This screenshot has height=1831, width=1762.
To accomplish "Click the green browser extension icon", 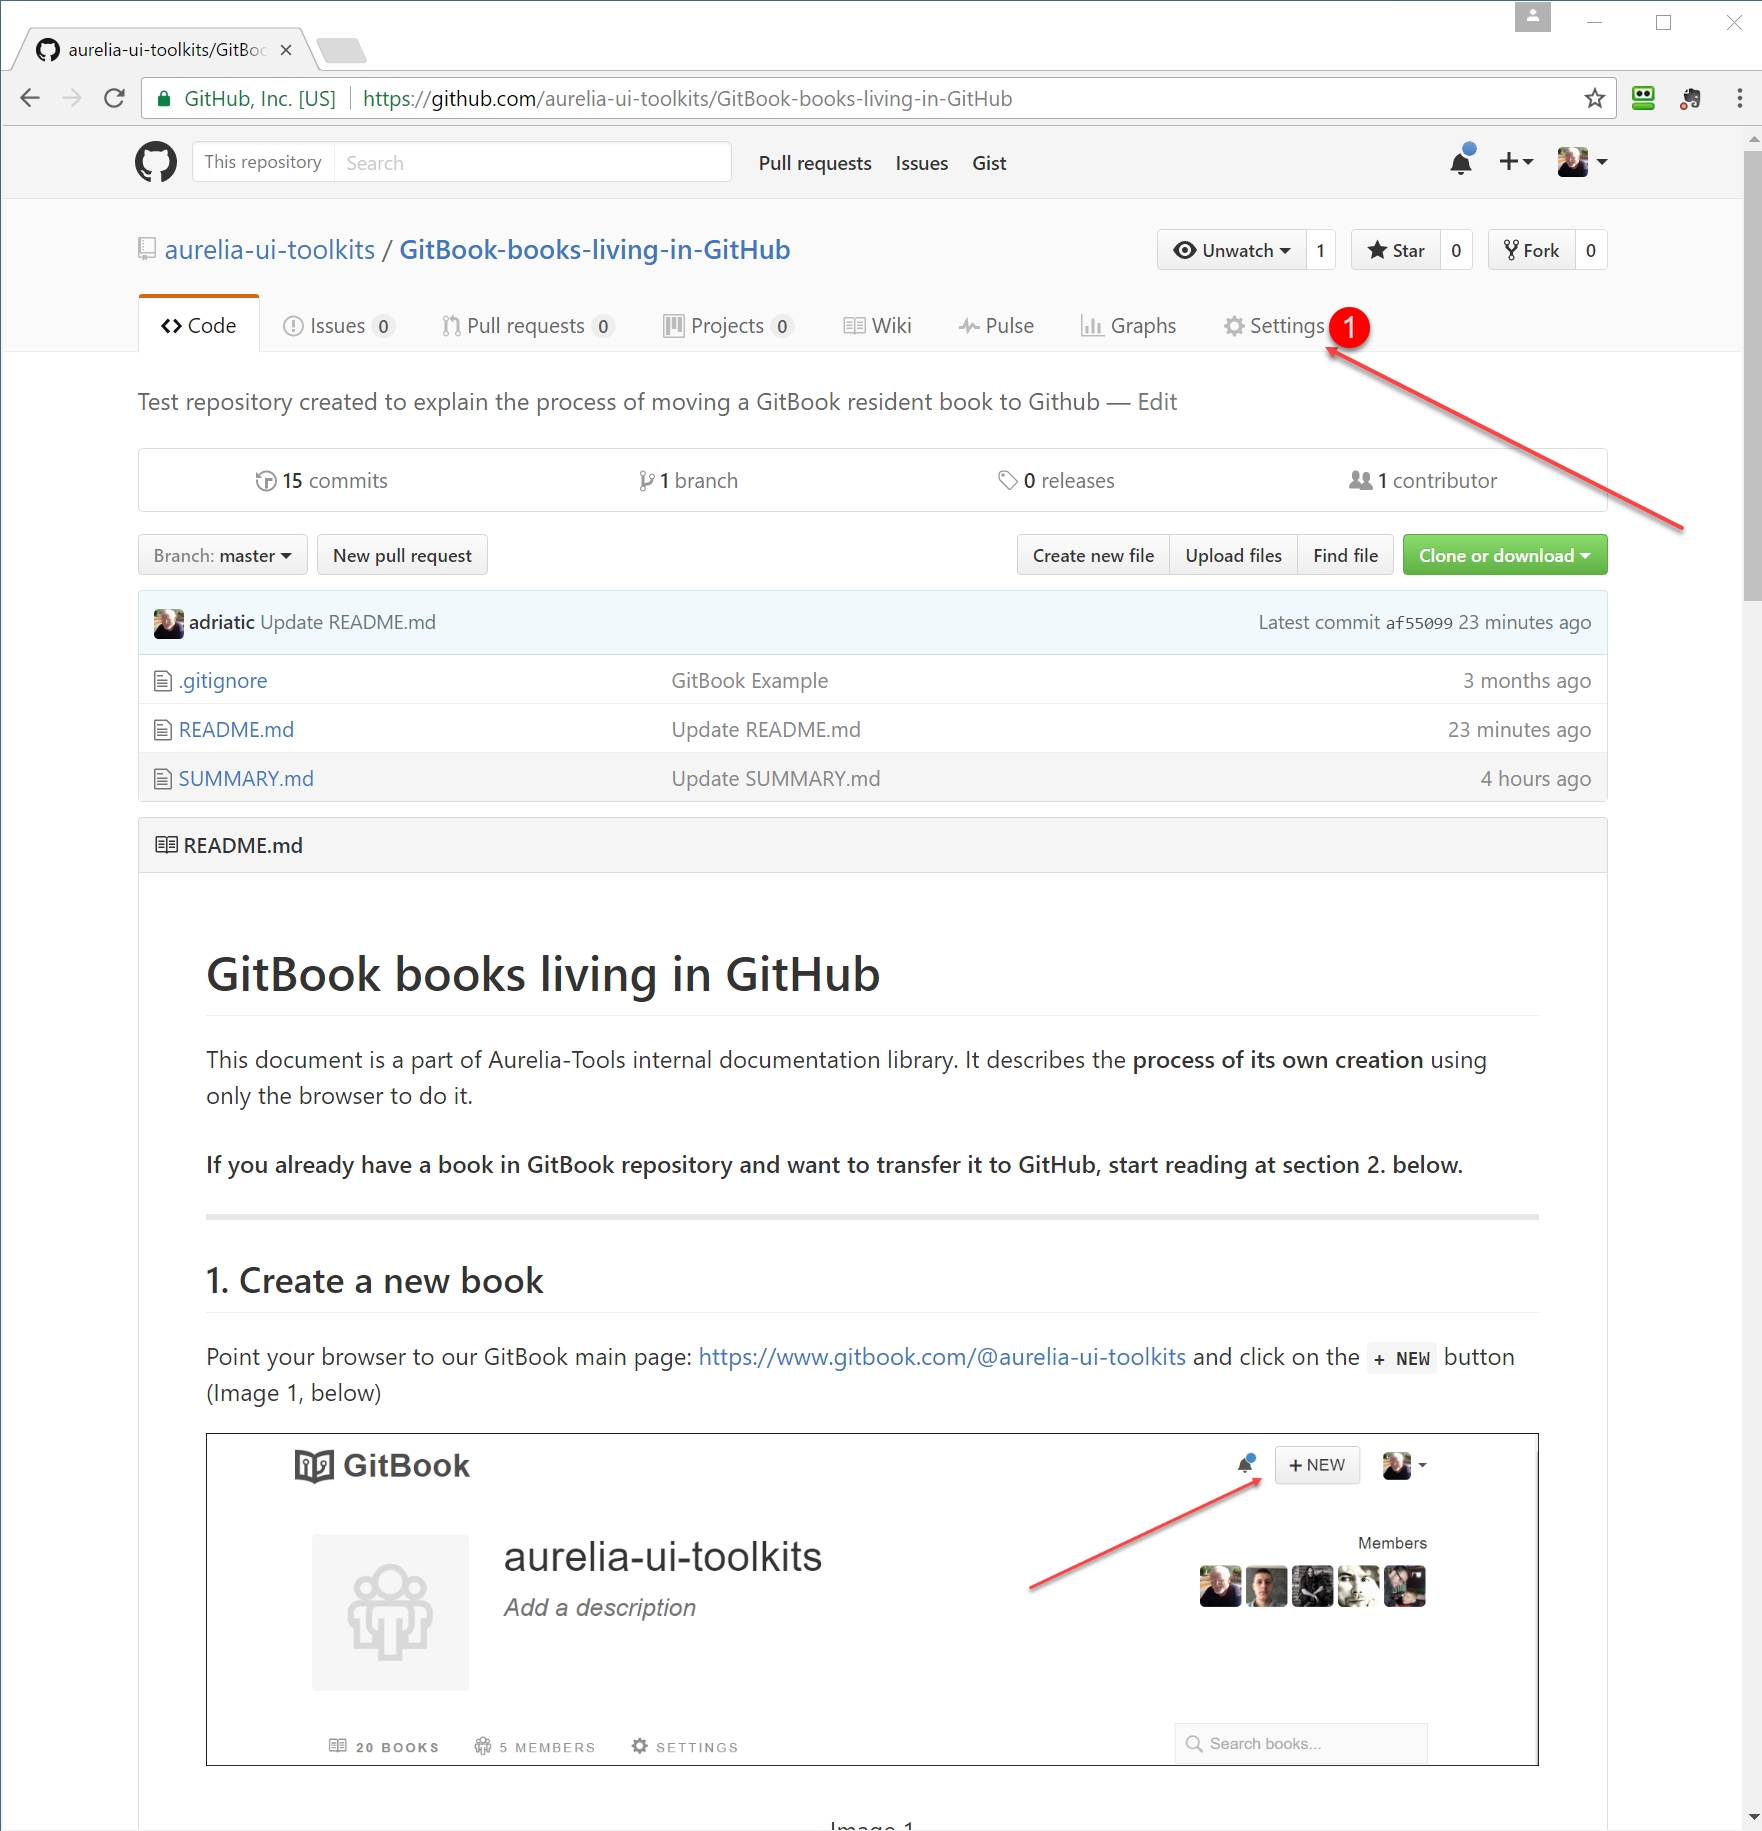I will [1643, 98].
